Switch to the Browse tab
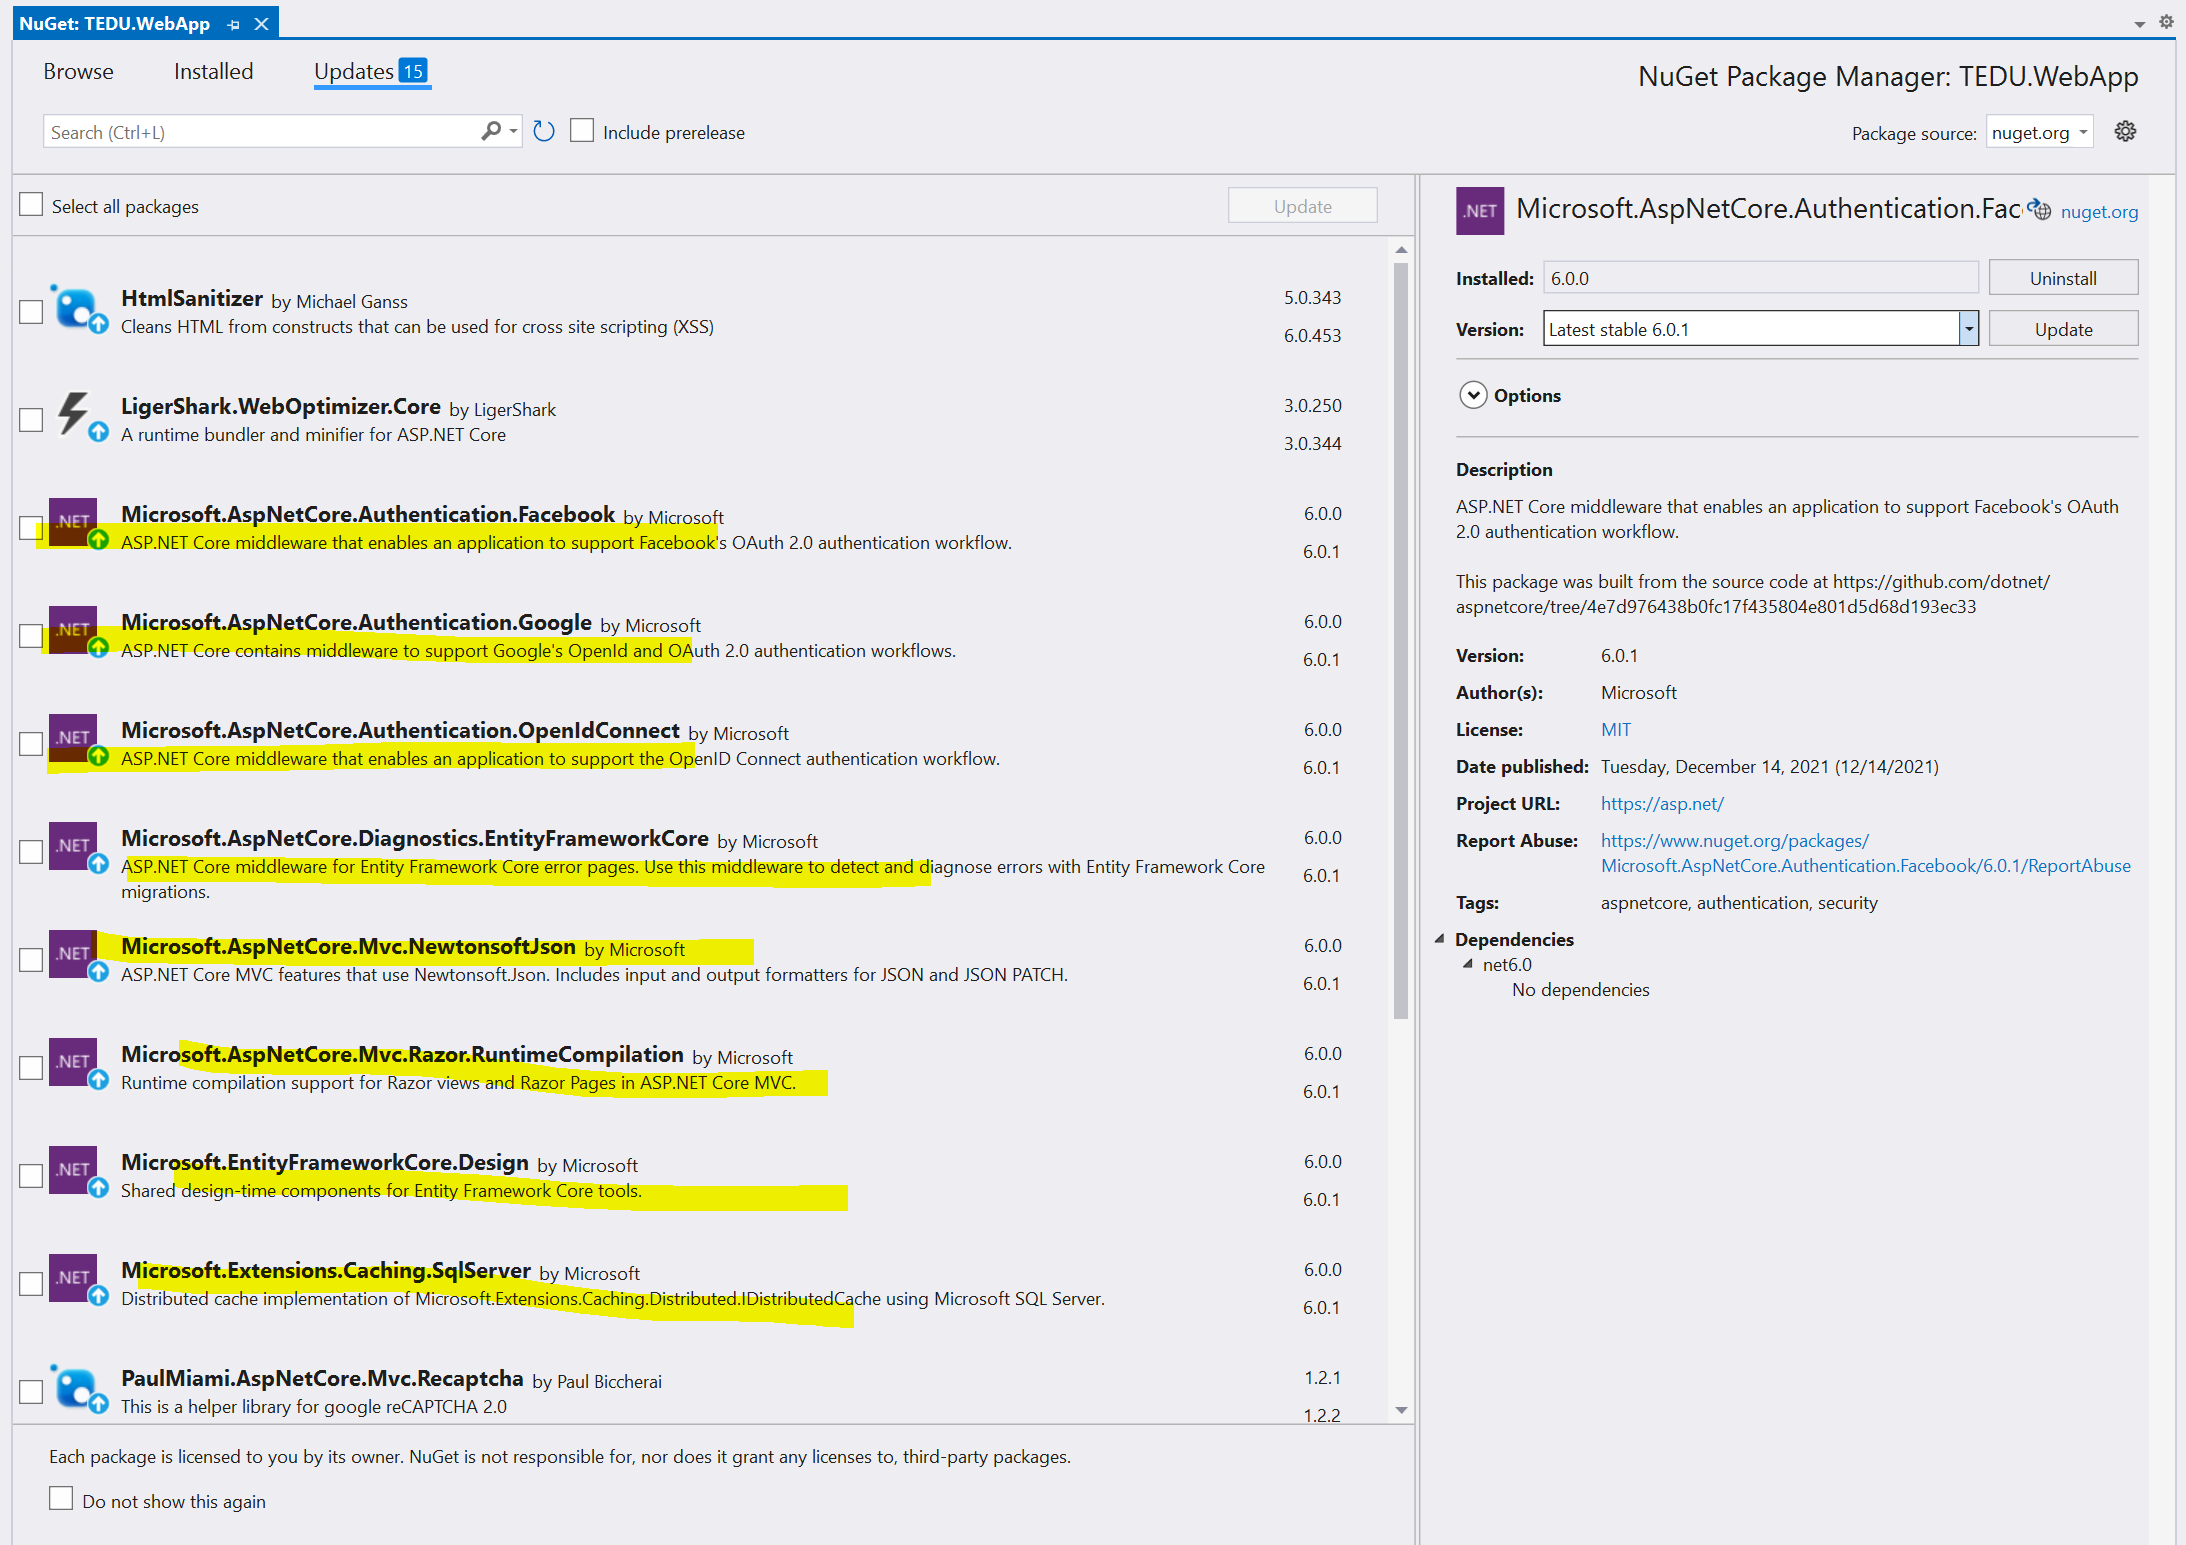This screenshot has width=2186, height=1545. coord(78,72)
